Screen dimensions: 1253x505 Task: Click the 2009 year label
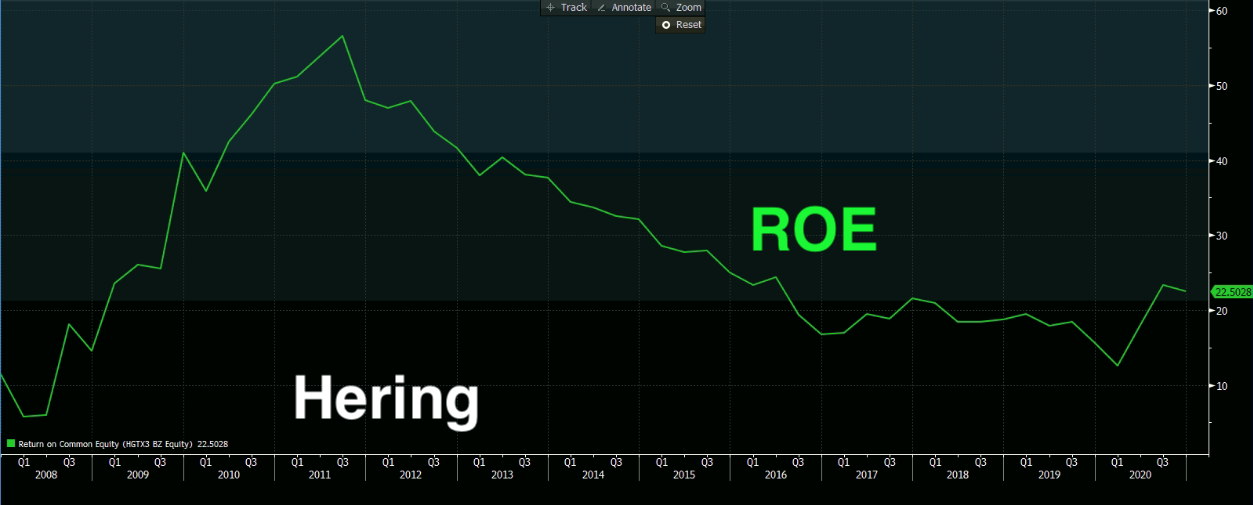pyautogui.click(x=137, y=475)
